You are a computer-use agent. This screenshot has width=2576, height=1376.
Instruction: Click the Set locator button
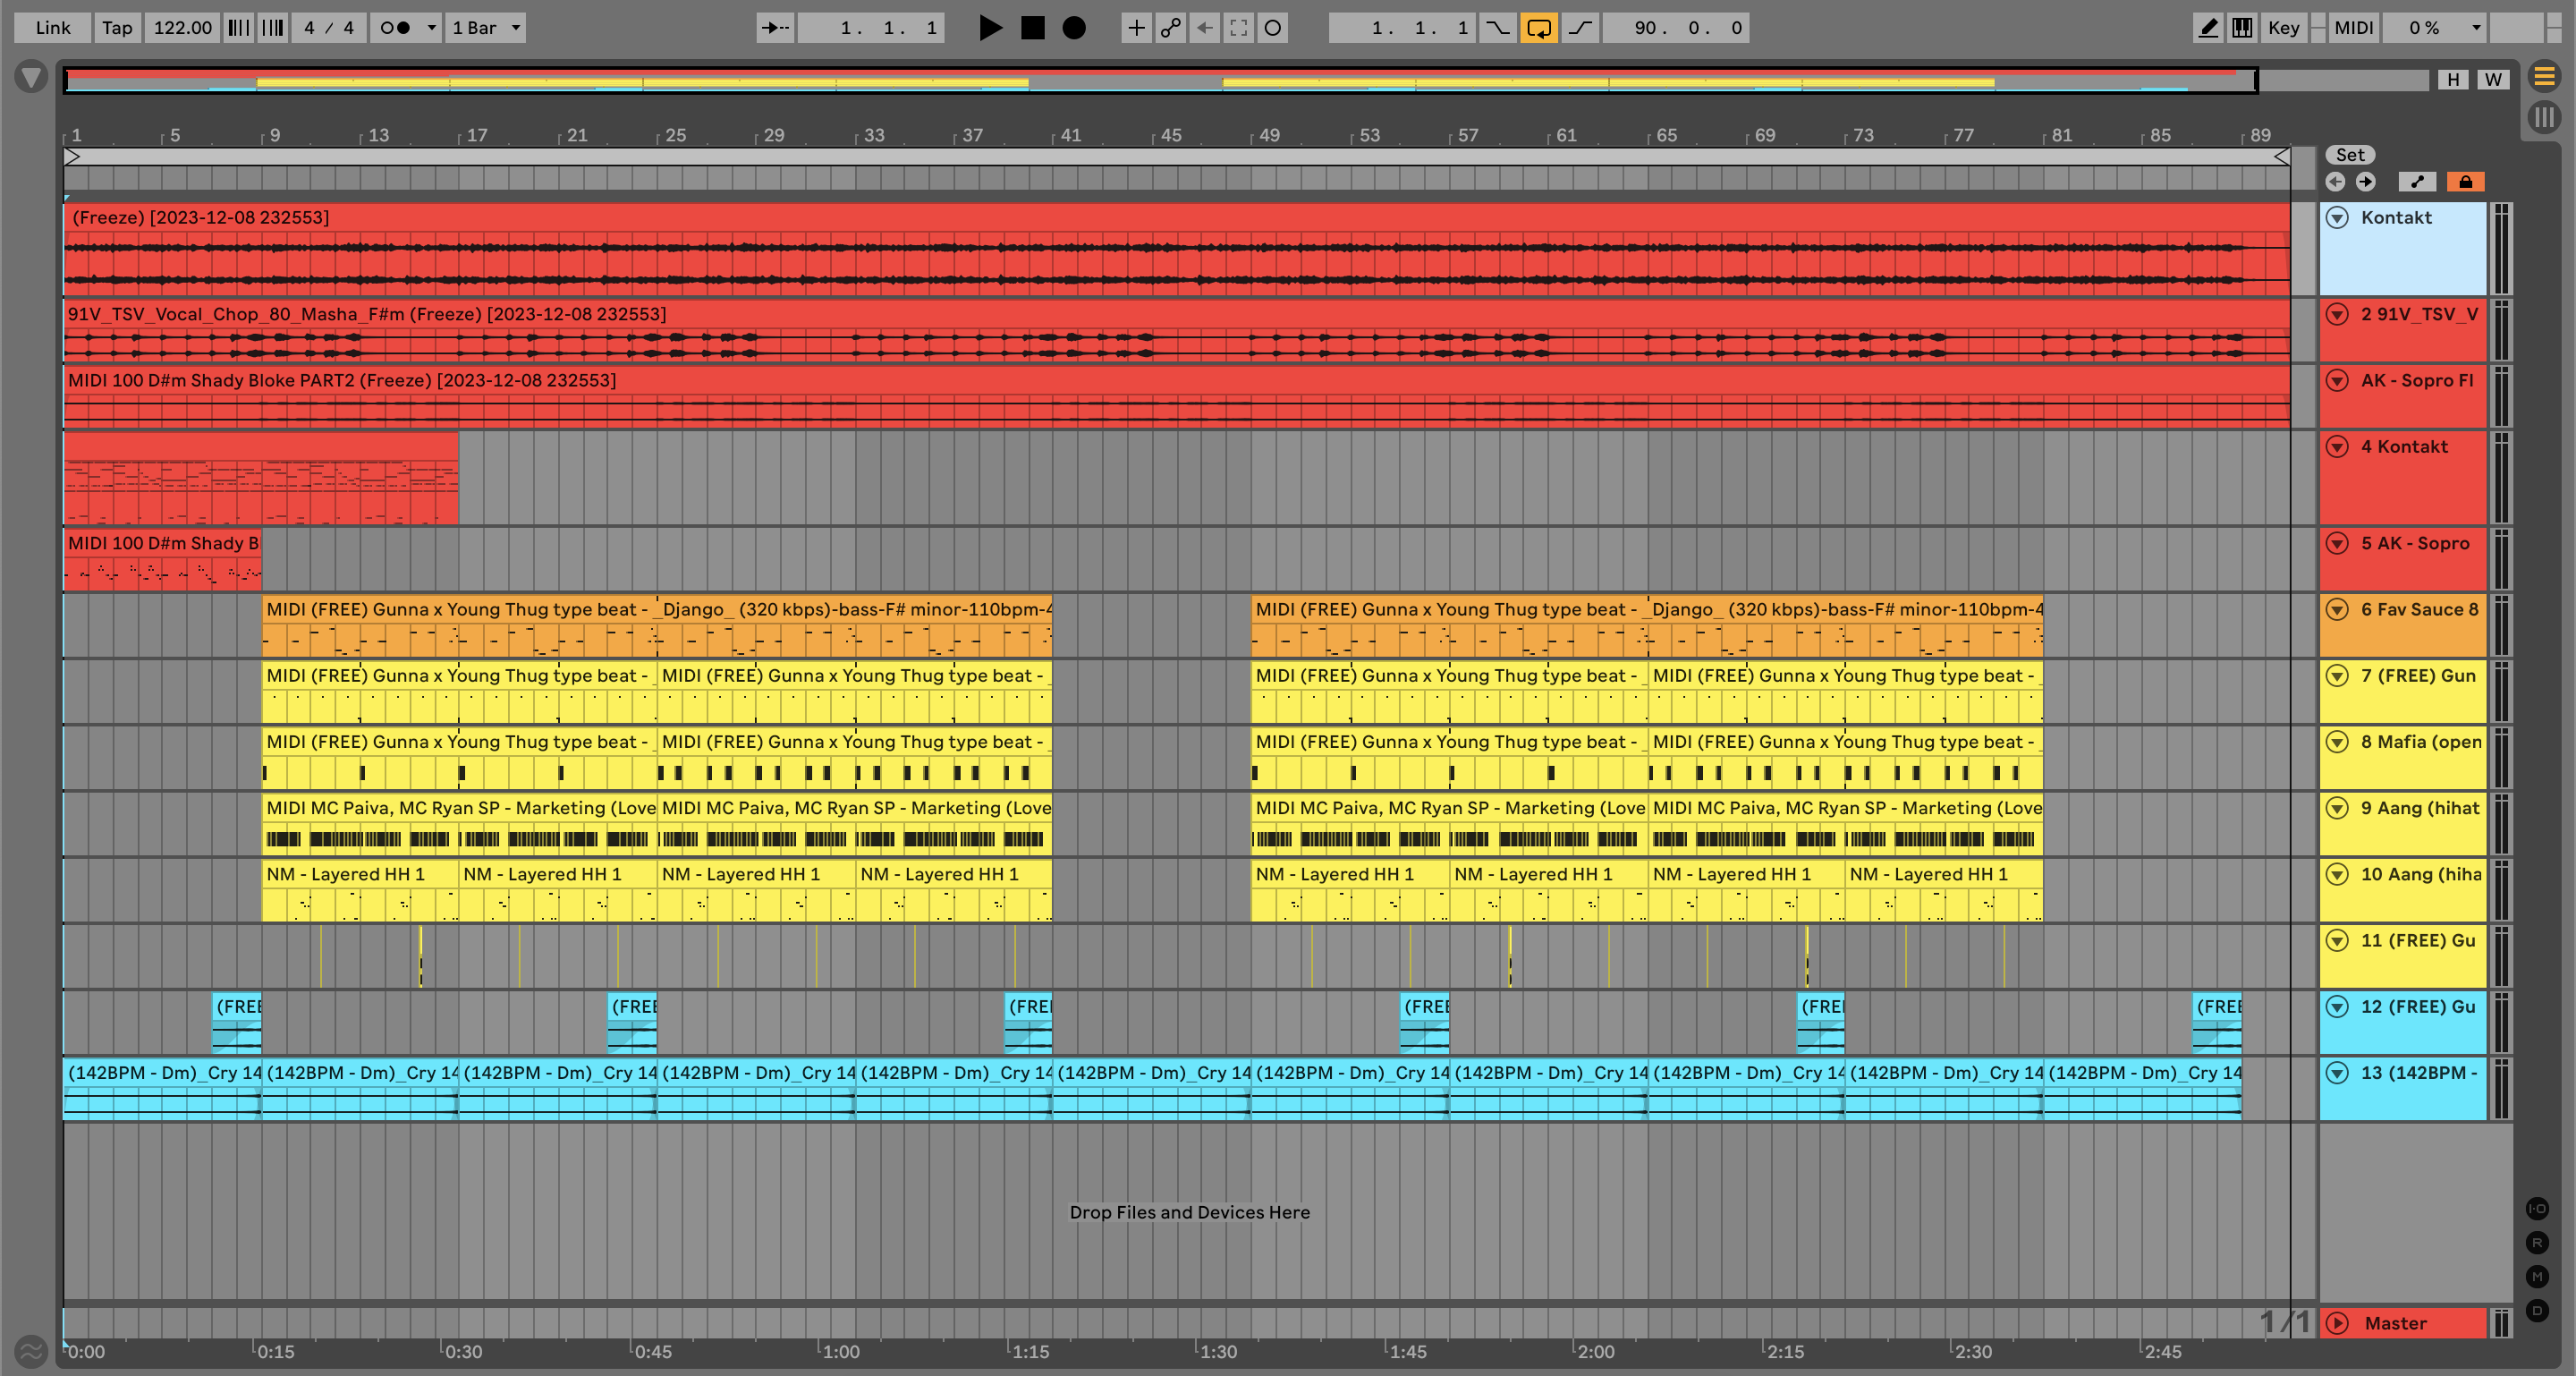click(2349, 155)
